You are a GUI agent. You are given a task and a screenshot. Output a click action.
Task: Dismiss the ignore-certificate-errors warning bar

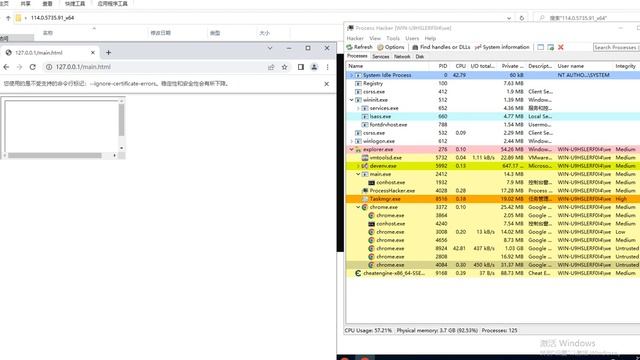pos(327,84)
